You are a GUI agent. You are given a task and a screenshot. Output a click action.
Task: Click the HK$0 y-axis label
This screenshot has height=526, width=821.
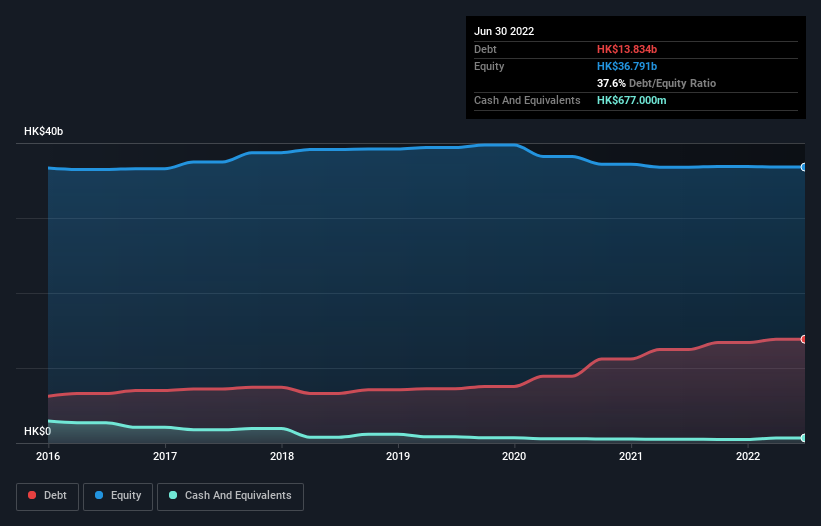click(38, 431)
